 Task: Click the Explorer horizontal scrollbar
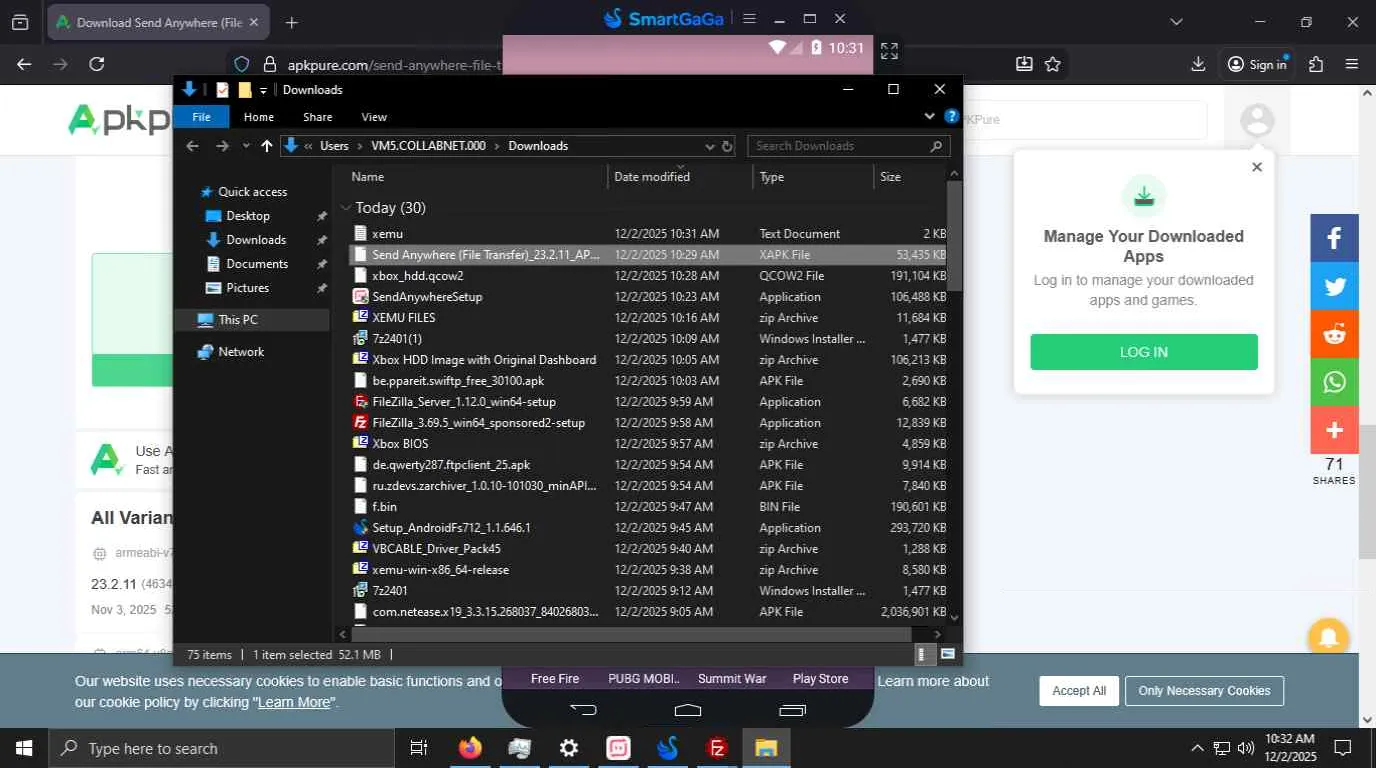click(x=631, y=633)
